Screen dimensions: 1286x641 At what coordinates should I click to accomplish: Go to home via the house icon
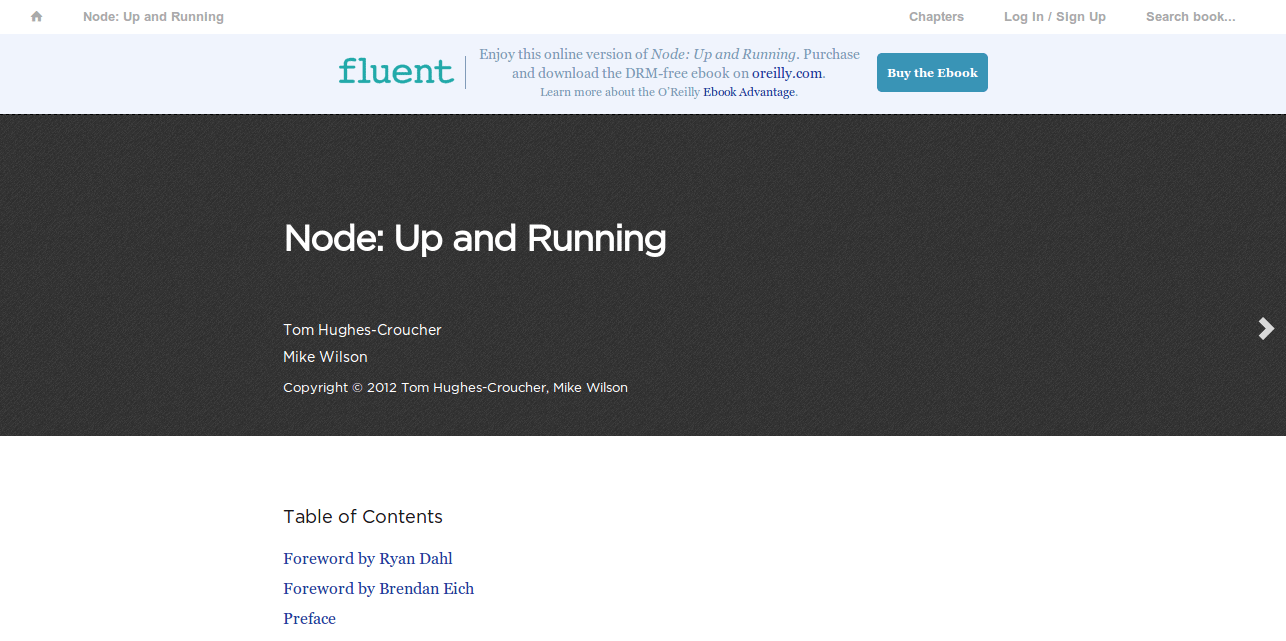pyautogui.click(x=37, y=17)
